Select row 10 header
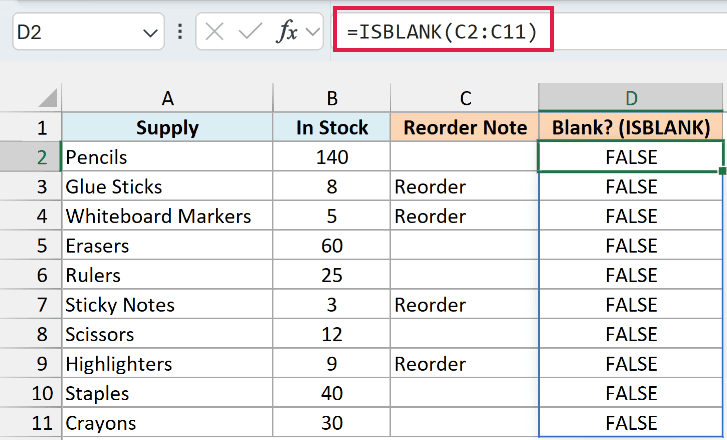 [x=31, y=393]
